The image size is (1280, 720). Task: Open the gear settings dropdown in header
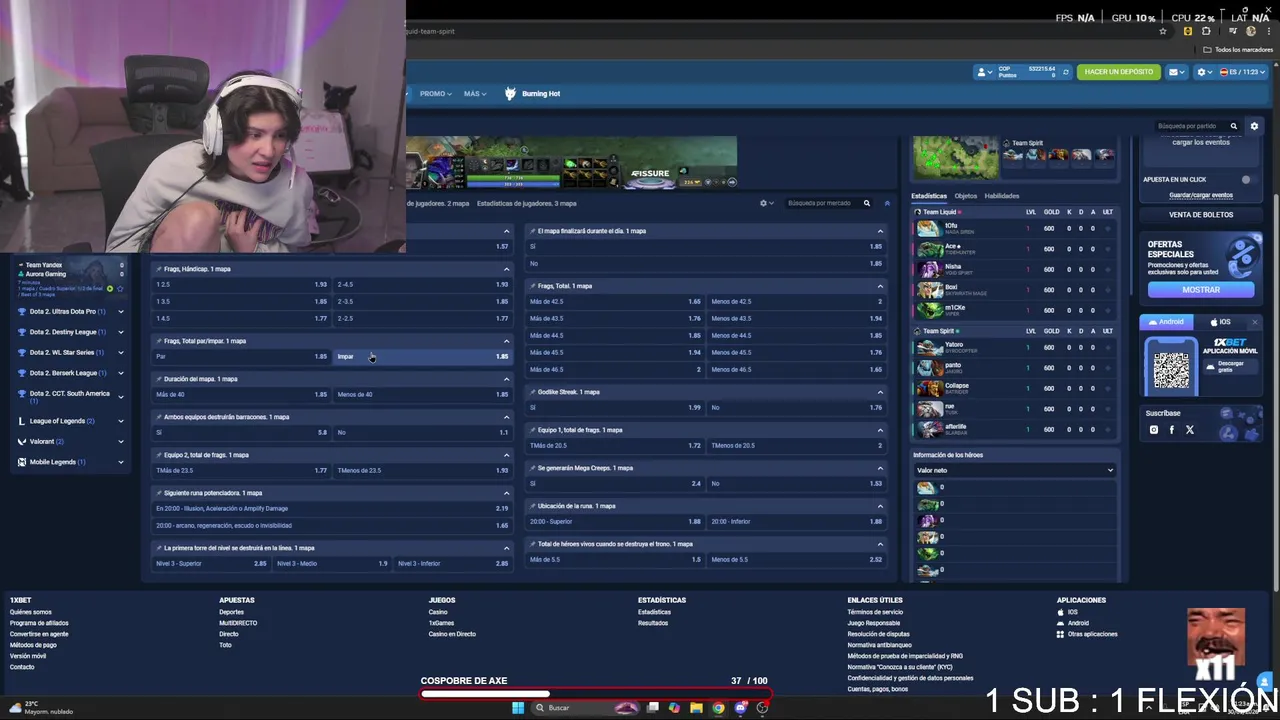click(1204, 72)
